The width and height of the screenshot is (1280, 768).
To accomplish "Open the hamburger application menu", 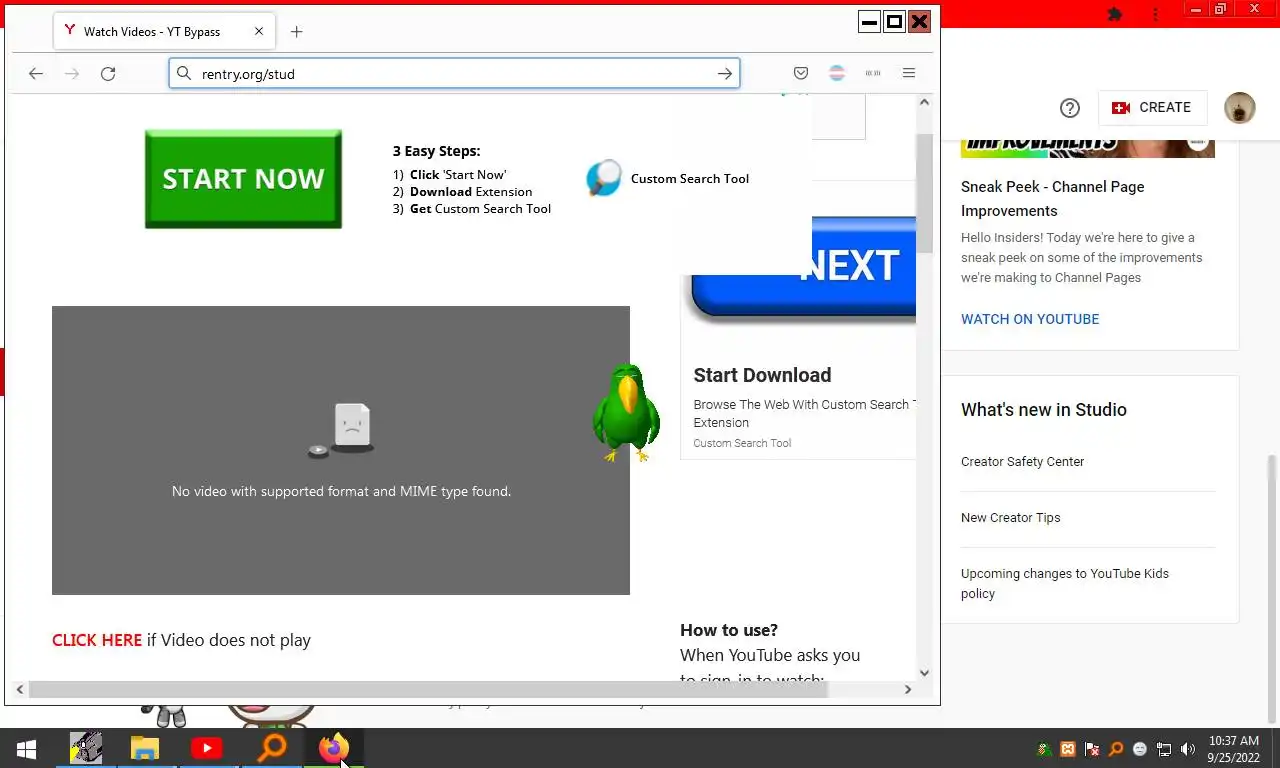I will coord(909,73).
